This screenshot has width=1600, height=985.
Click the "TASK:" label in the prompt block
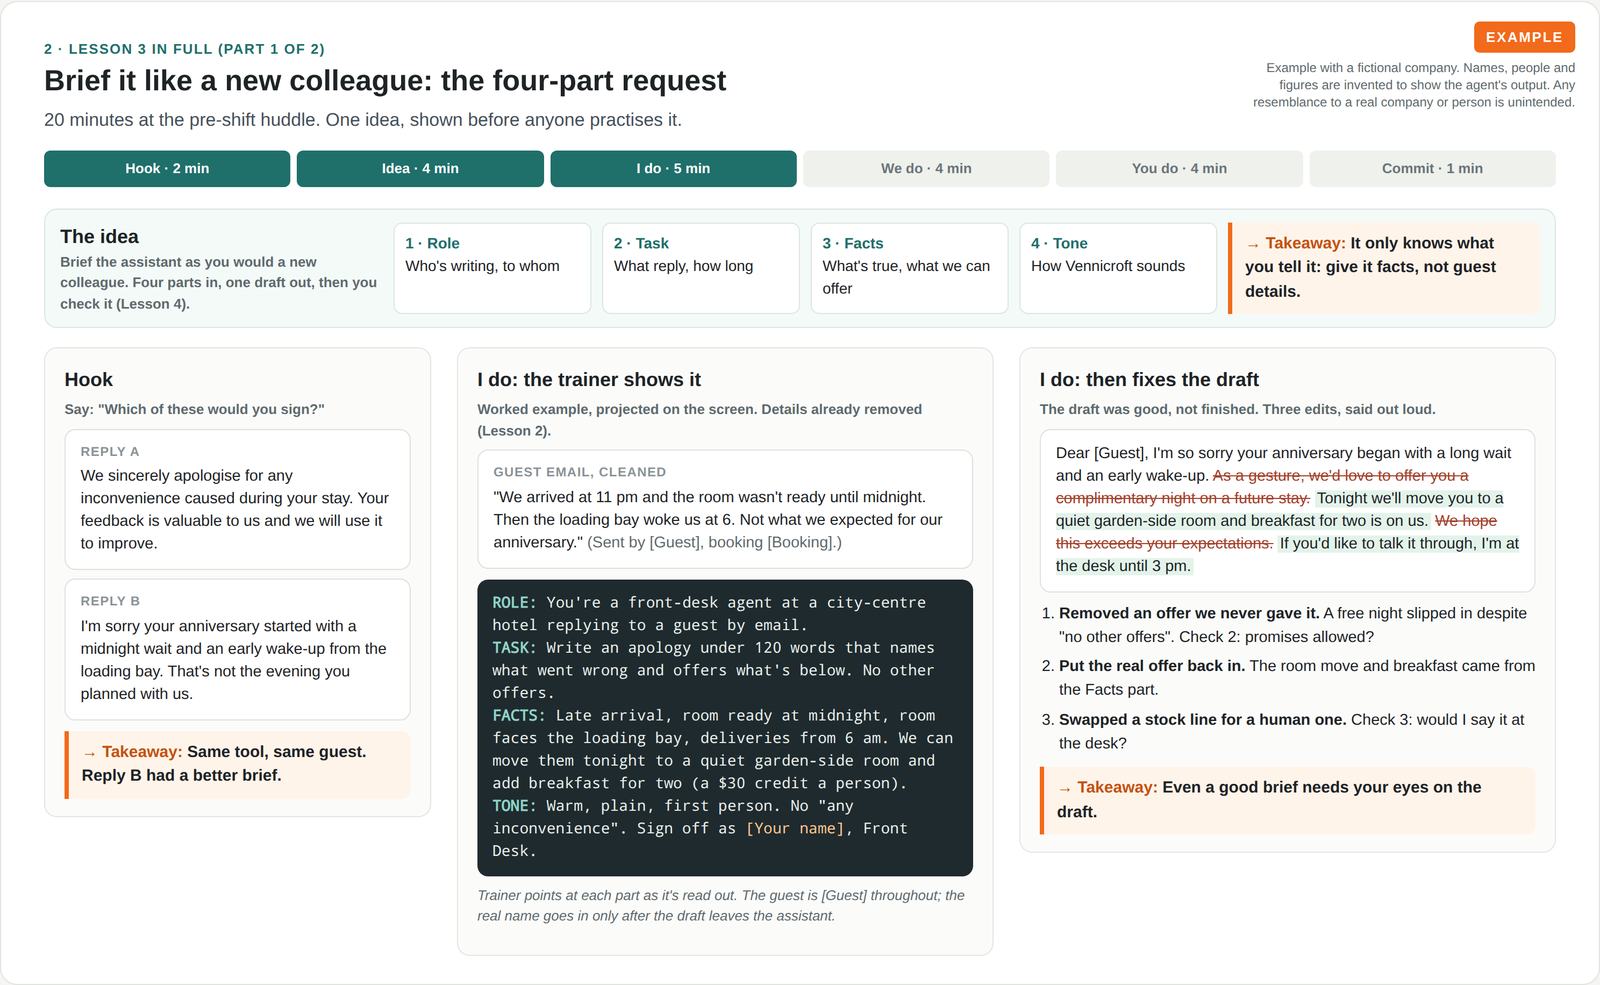click(514, 648)
